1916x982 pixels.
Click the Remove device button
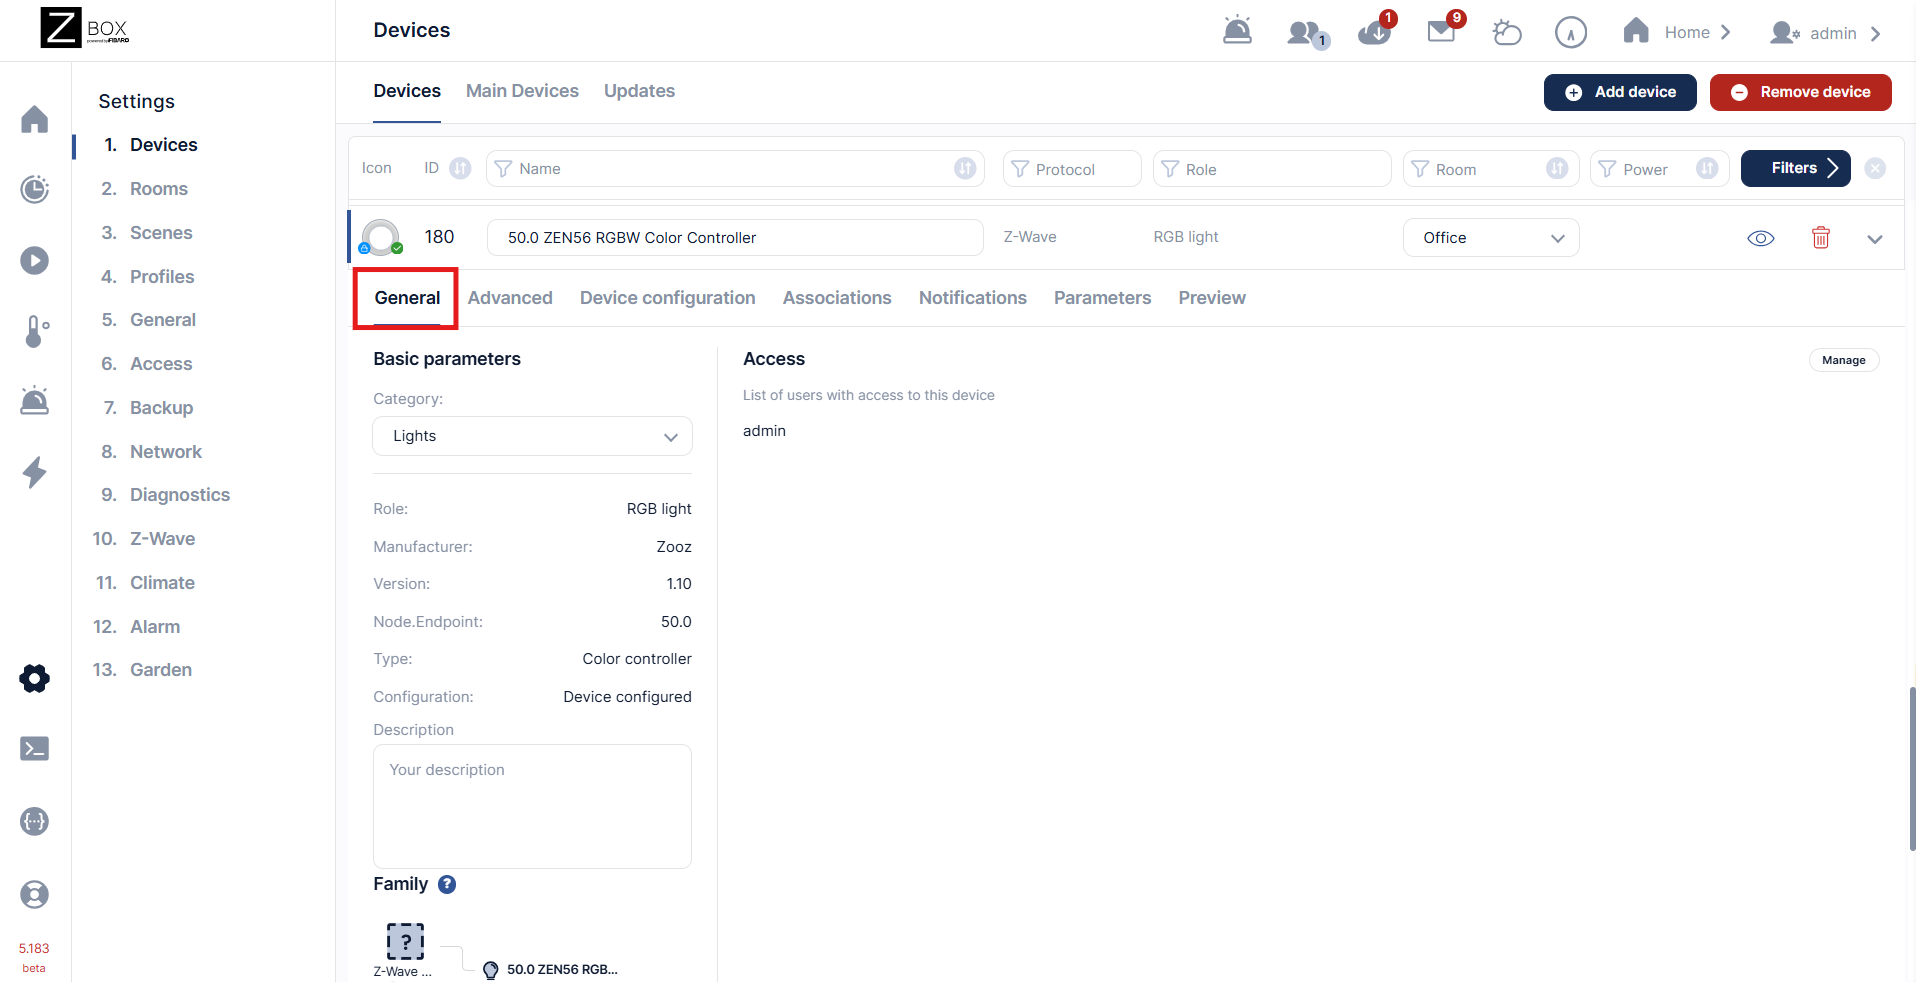(1801, 92)
